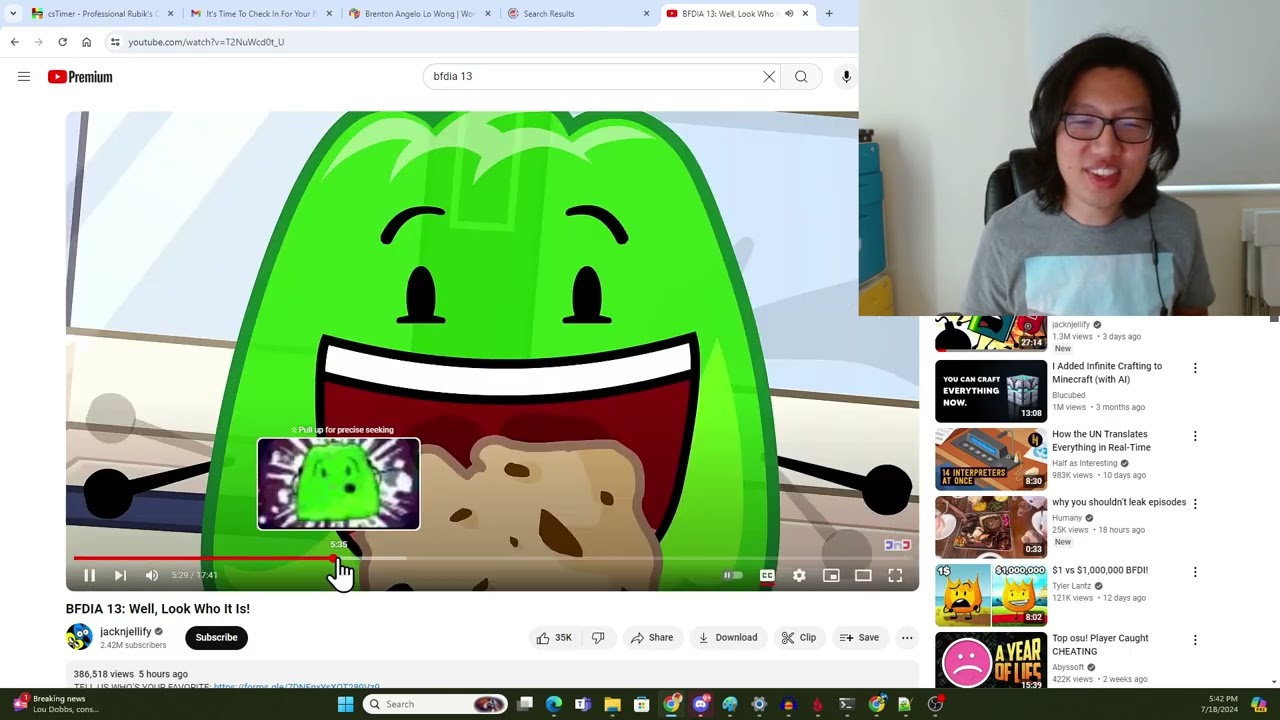
Task: Open YouTube hamburger guide menu
Action: pyautogui.click(x=24, y=77)
